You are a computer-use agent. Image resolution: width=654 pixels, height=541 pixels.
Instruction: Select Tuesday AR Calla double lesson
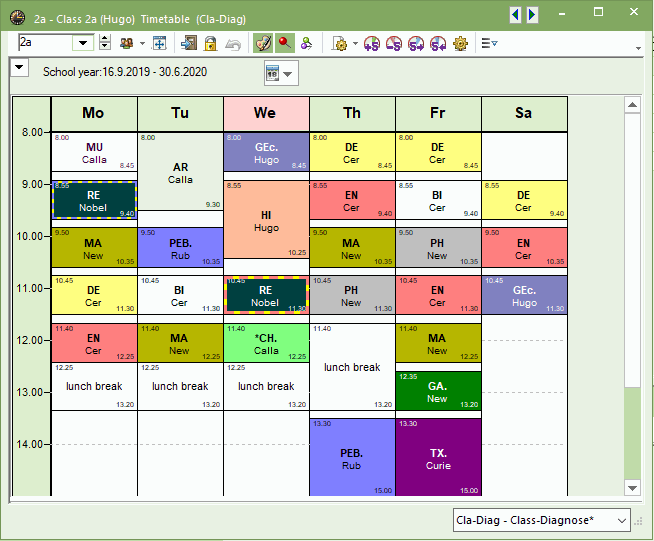tap(181, 171)
